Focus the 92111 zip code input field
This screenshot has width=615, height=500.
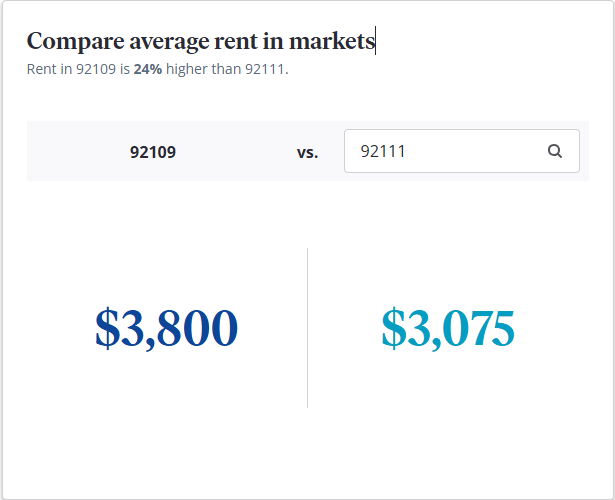(440, 152)
